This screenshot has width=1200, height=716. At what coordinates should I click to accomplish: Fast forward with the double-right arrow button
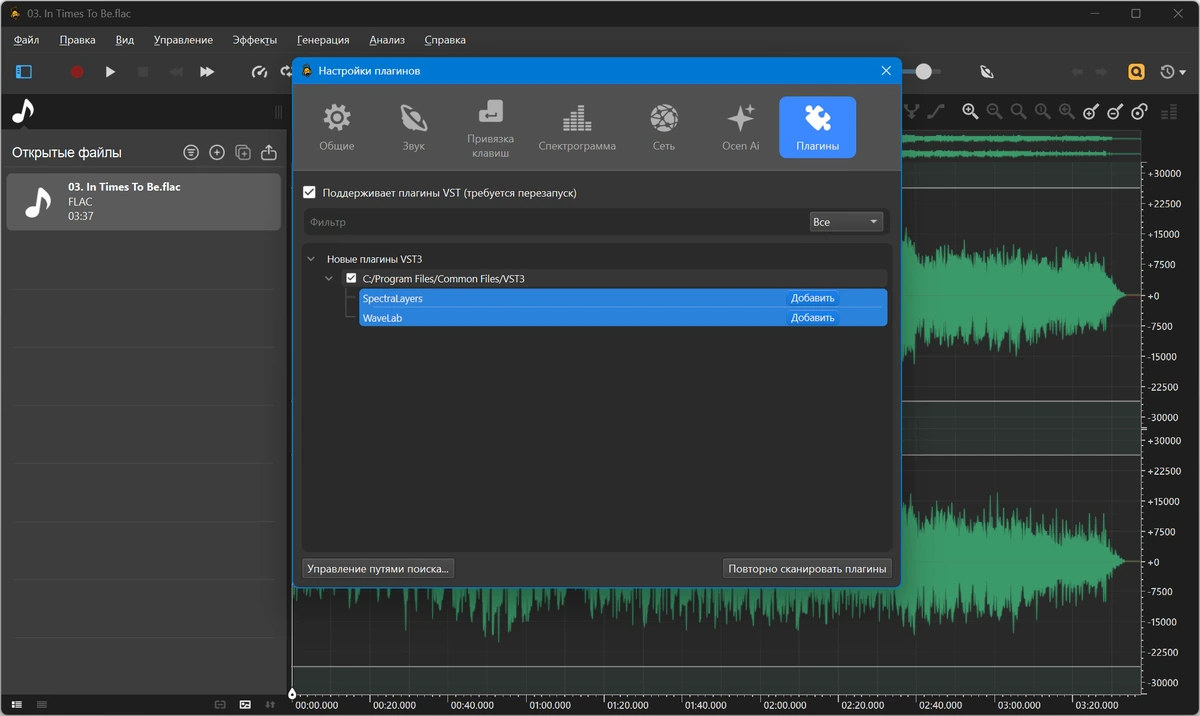[x=207, y=72]
